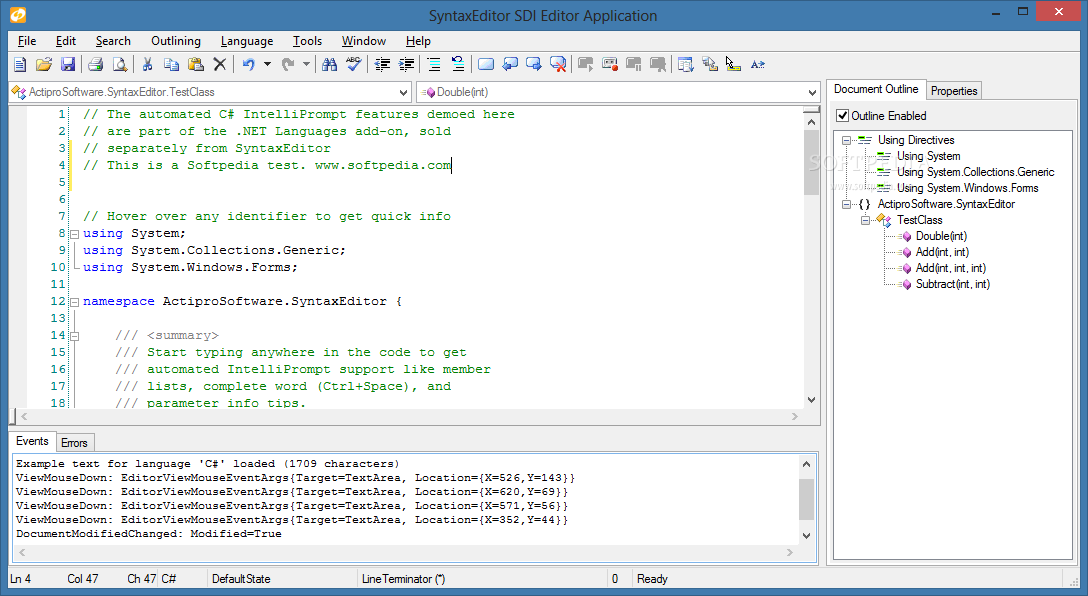Screen dimensions: 1088x596
Task: Click the Events pane scrollbar up arrow
Action: pos(806,464)
